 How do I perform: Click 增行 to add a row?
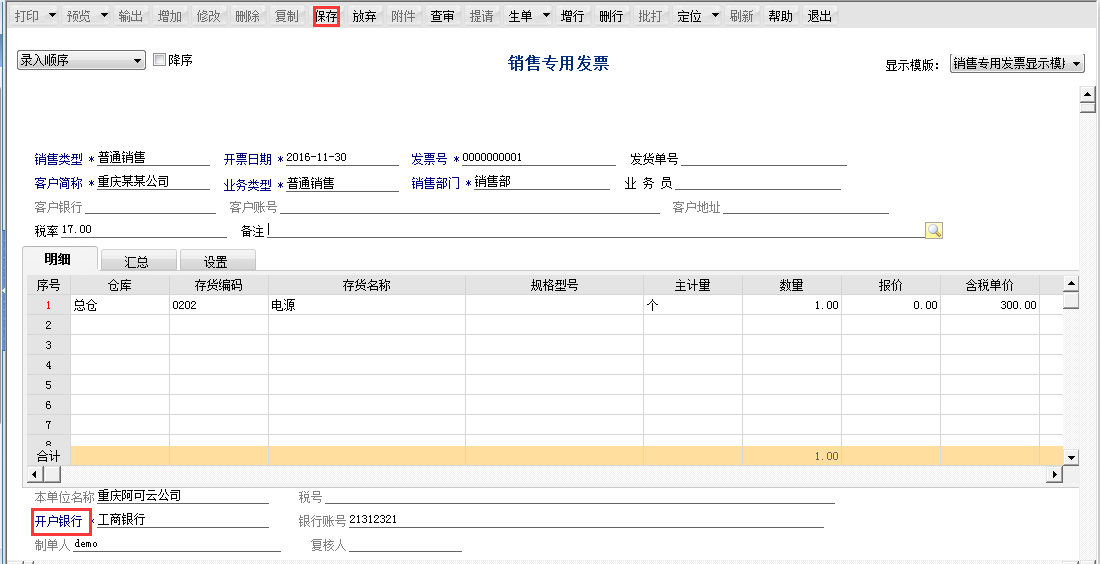[x=573, y=16]
